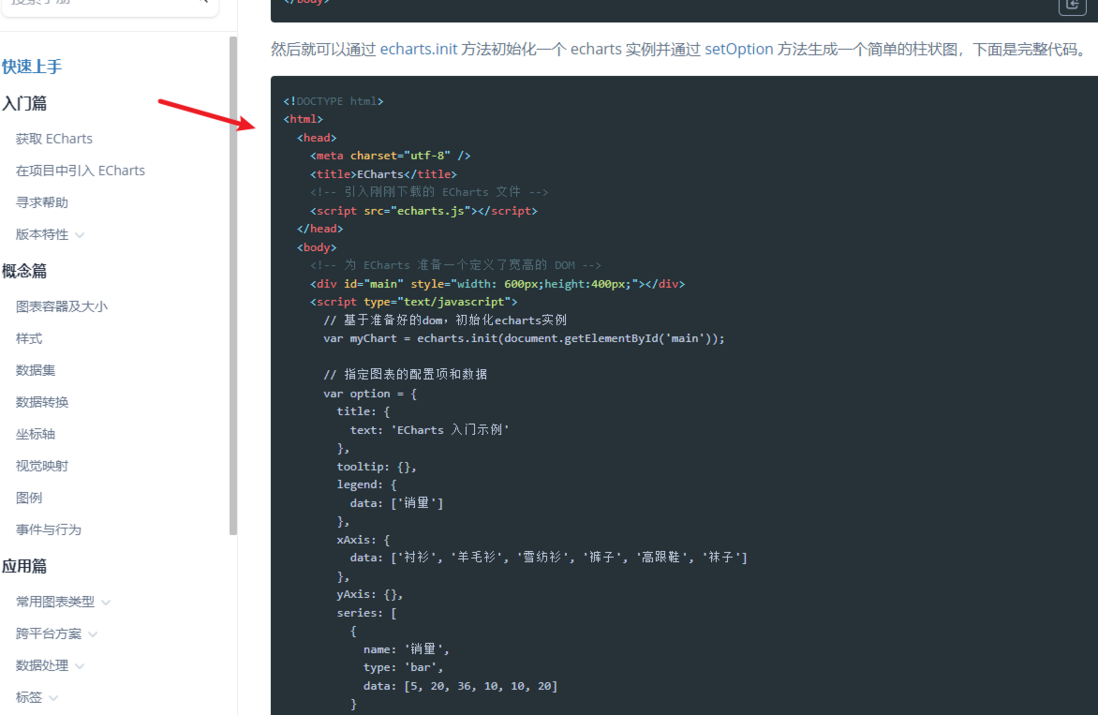The width and height of the screenshot is (1098, 715).
Task: Click the series: [ code line
Action: tap(366, 613)
